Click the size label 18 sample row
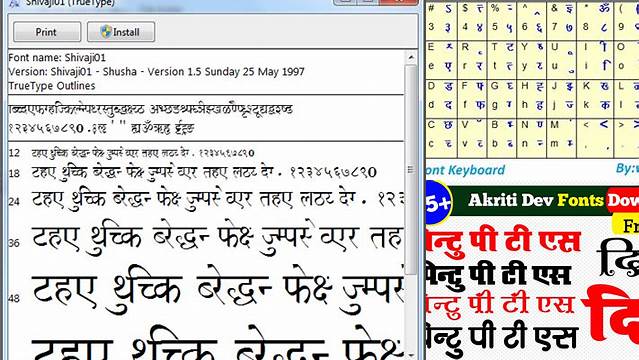Screen dimensions: 639x360 click(x=193, y=172)
